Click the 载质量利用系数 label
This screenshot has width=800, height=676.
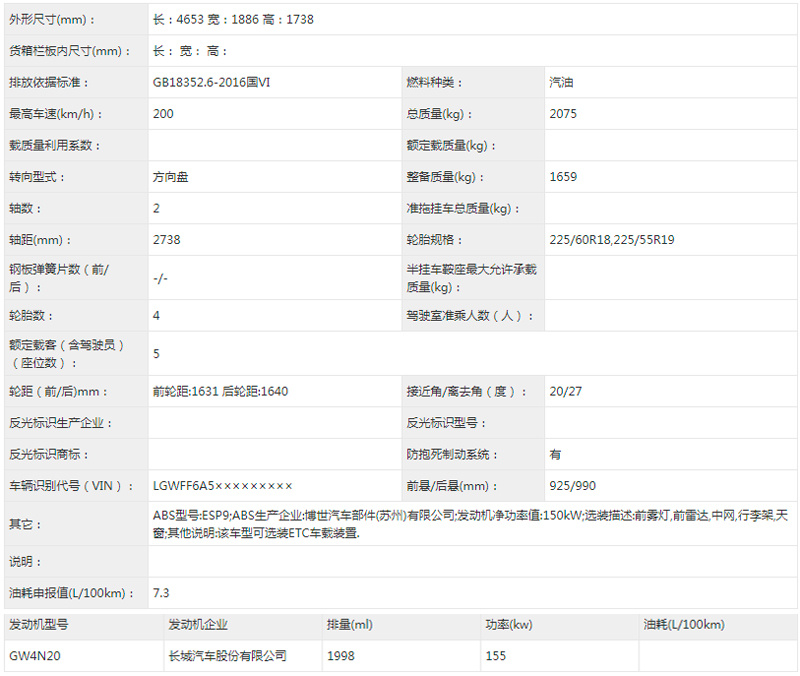pyautogui.click(x=55, y=145)
